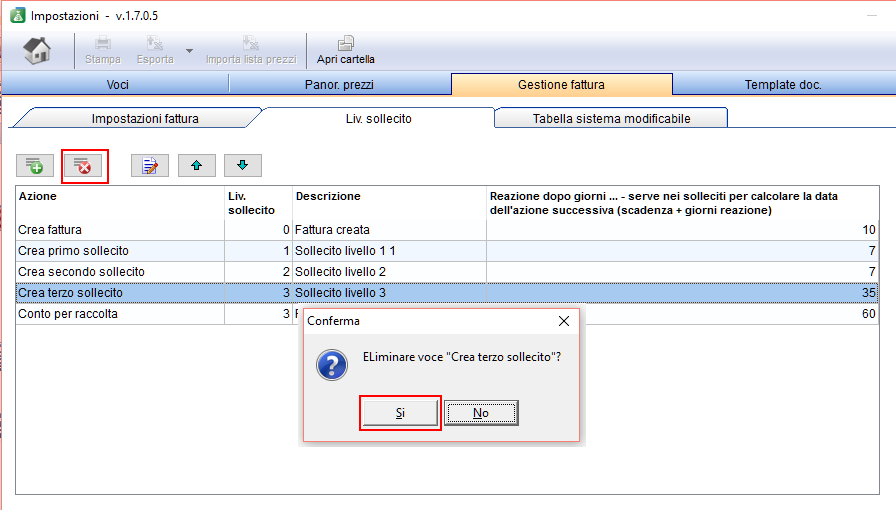Click the Sollecito livello 3 cell
Viewport: 896px width, 510px height.
(389, 293)
